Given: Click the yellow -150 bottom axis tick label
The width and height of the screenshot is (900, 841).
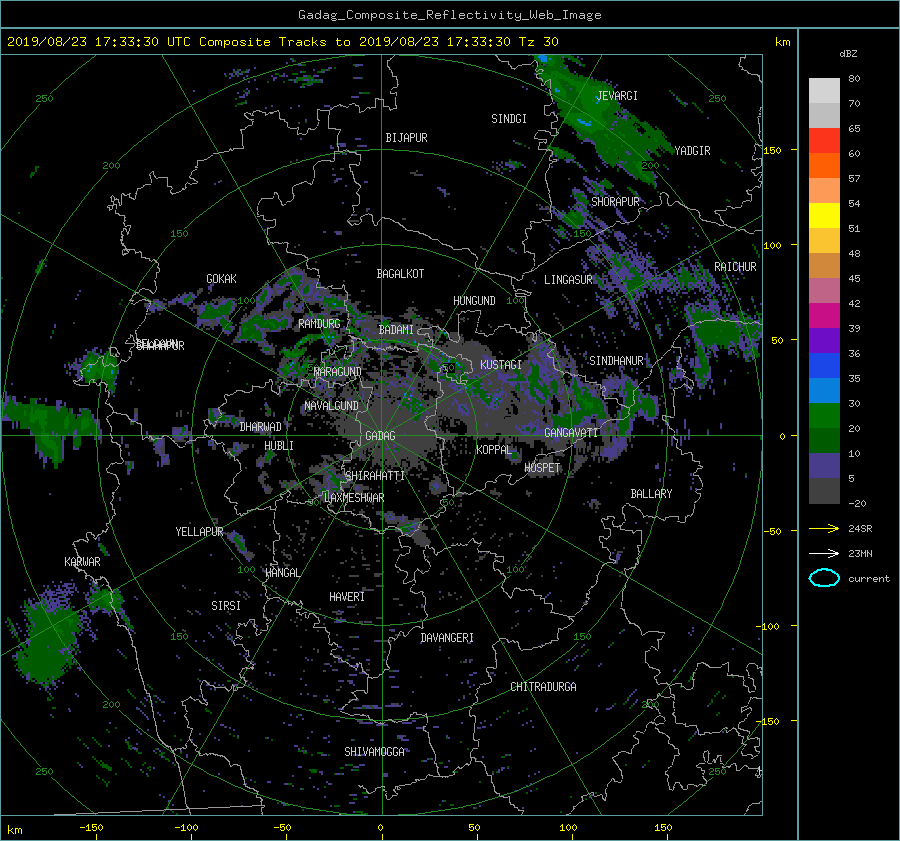Looking at the screenshot, I should (x=91, y=828).
